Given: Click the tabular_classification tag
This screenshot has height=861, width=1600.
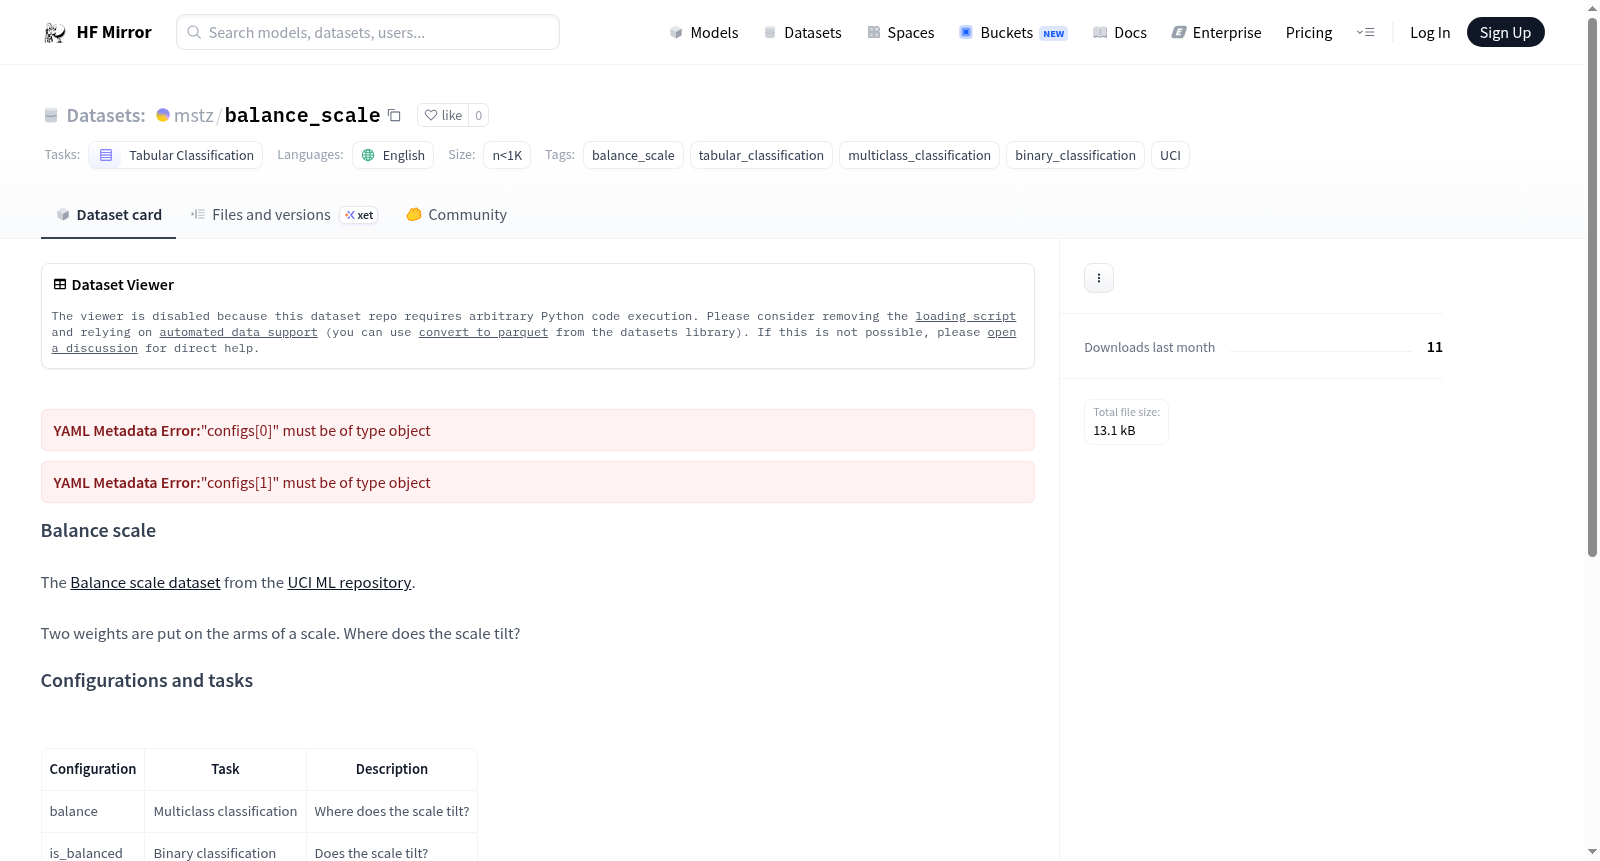Looking at the screenshot, I should click(761, 155).
